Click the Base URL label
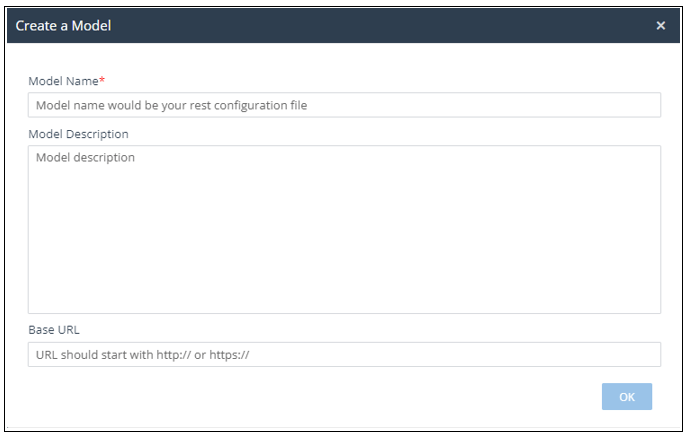Image resolution: width=688 pixels, height=438 pixels. click(x=53, y=328)
